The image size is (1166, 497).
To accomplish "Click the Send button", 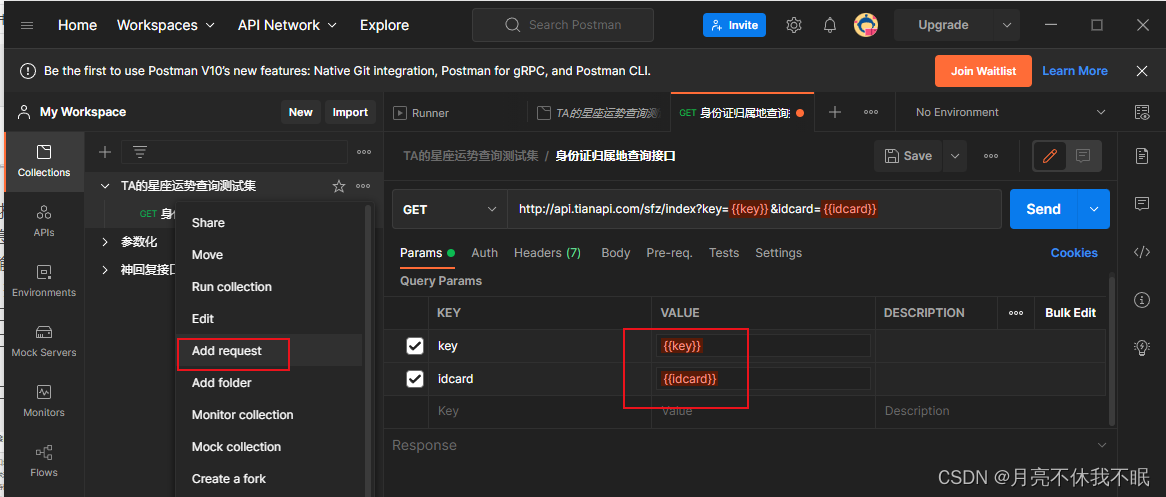I will (1043, 209).
